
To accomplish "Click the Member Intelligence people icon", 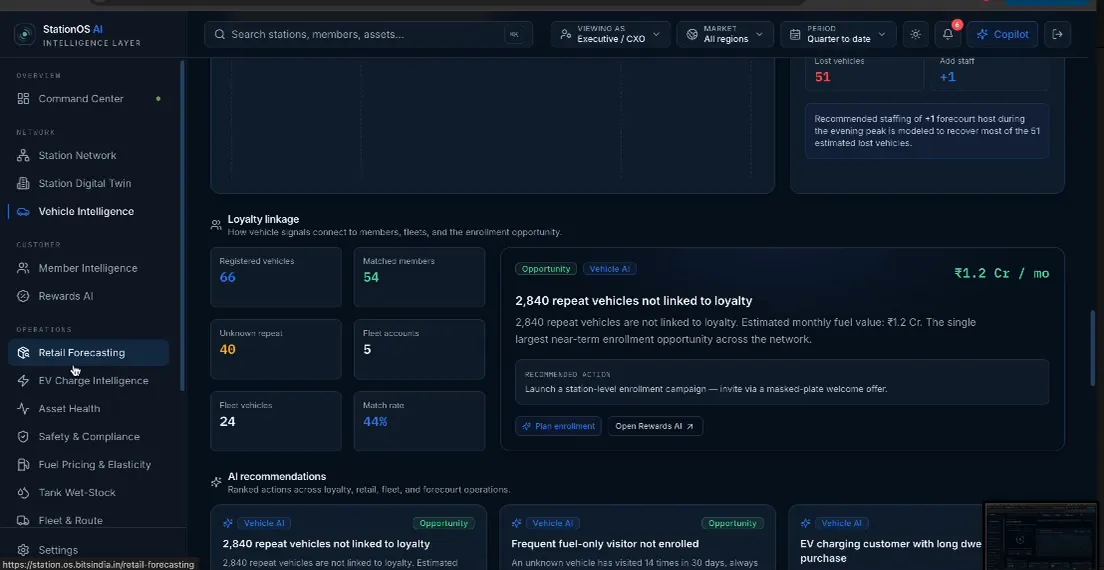I will 23,268.
